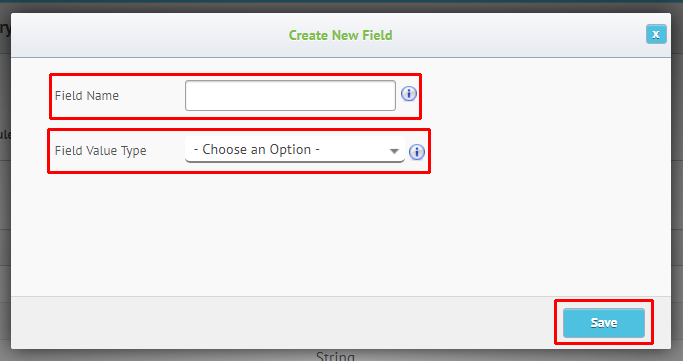The width and height of the screenshot is (683, 361).
Task: Click the dimmed page overlay left of the dialog
Action: click(5, 196)
